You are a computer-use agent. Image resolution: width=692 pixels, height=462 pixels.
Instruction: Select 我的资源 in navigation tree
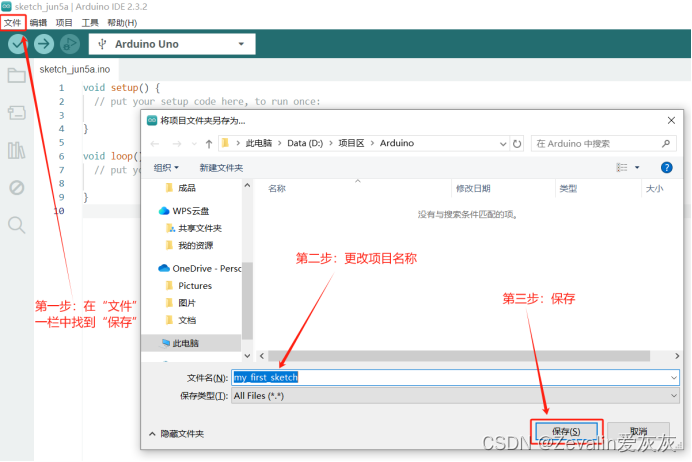click(190, 245)
